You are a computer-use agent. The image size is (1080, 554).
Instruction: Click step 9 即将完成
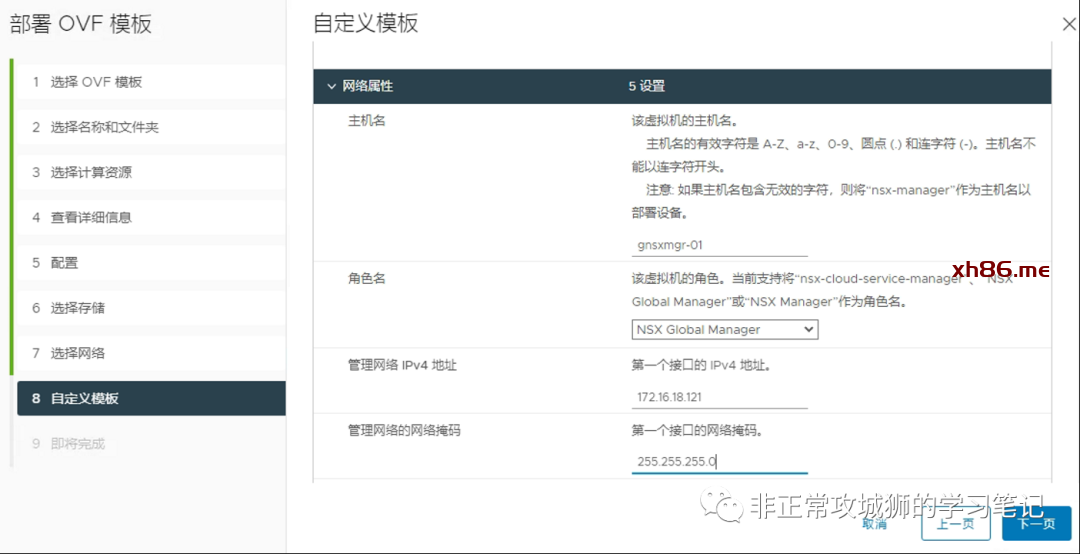pos(77,443)
